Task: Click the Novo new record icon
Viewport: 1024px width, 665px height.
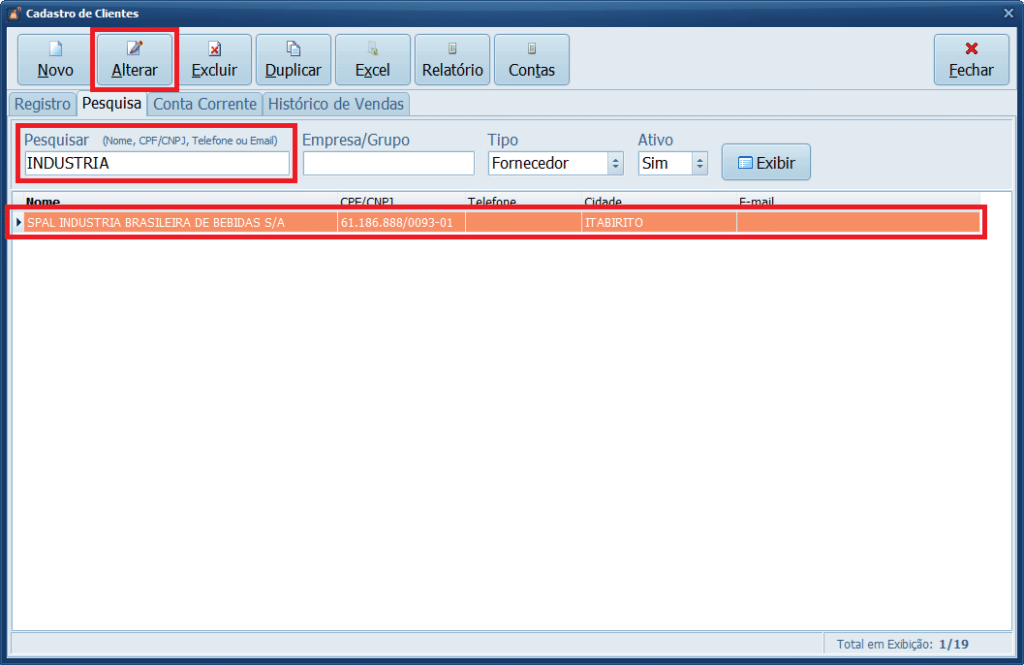Action: (x=56, y=49)
